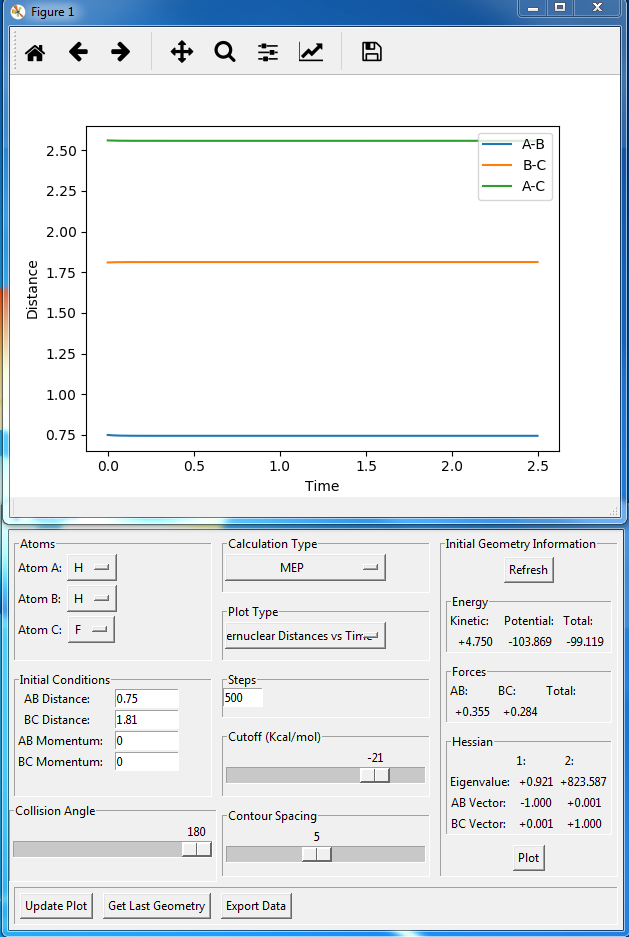Click the Cutoff slider handle
This screenshot has height=937, width=629.
tap(375, 775)
